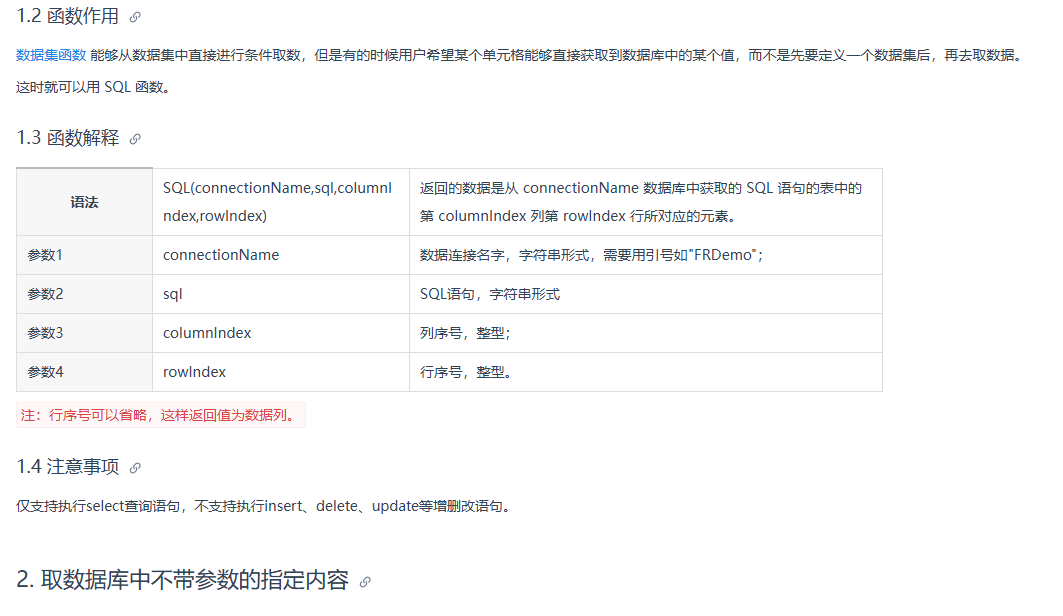Image resolution: width=1063 pixels, height=616 pixels.
Task: Click heading 2. 取数据库中不带参数的指定内容
Action: (182, 580)
